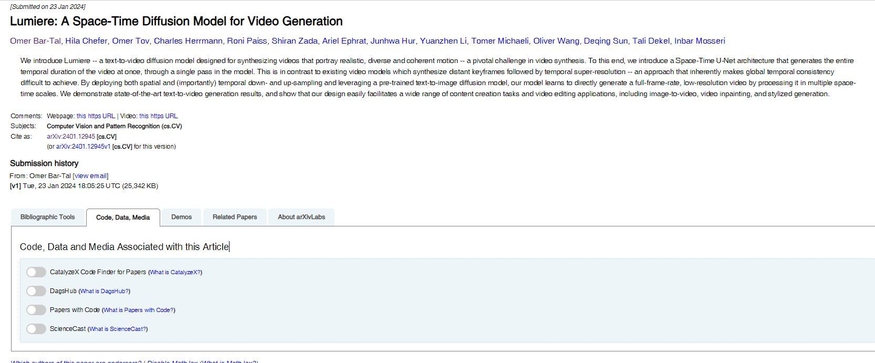Go to the About arXivLabs tab
The image size is (875, 363).
click(301, 217)
